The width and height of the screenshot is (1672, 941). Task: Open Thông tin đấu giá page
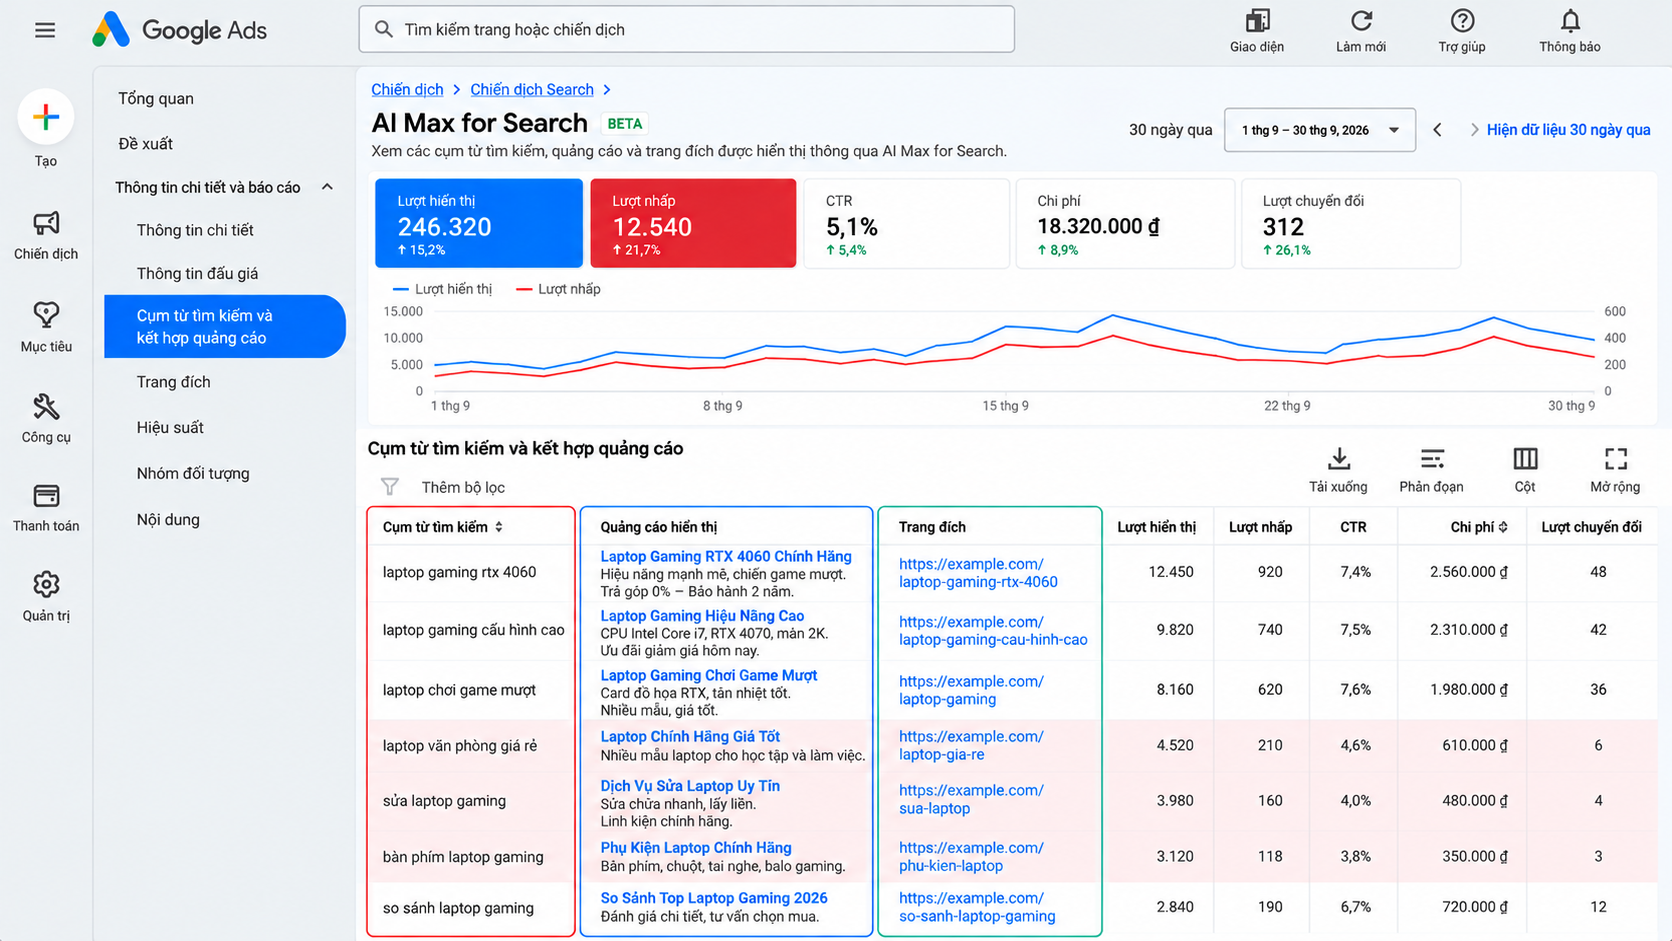[197, 273]
